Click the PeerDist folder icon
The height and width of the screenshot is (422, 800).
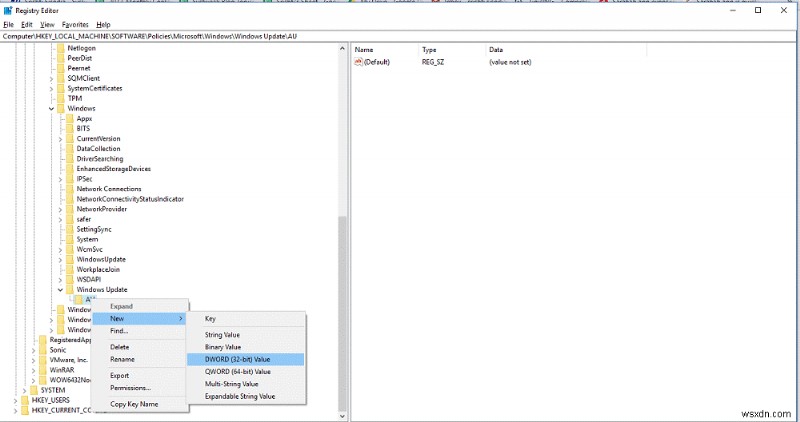(61, 58)
